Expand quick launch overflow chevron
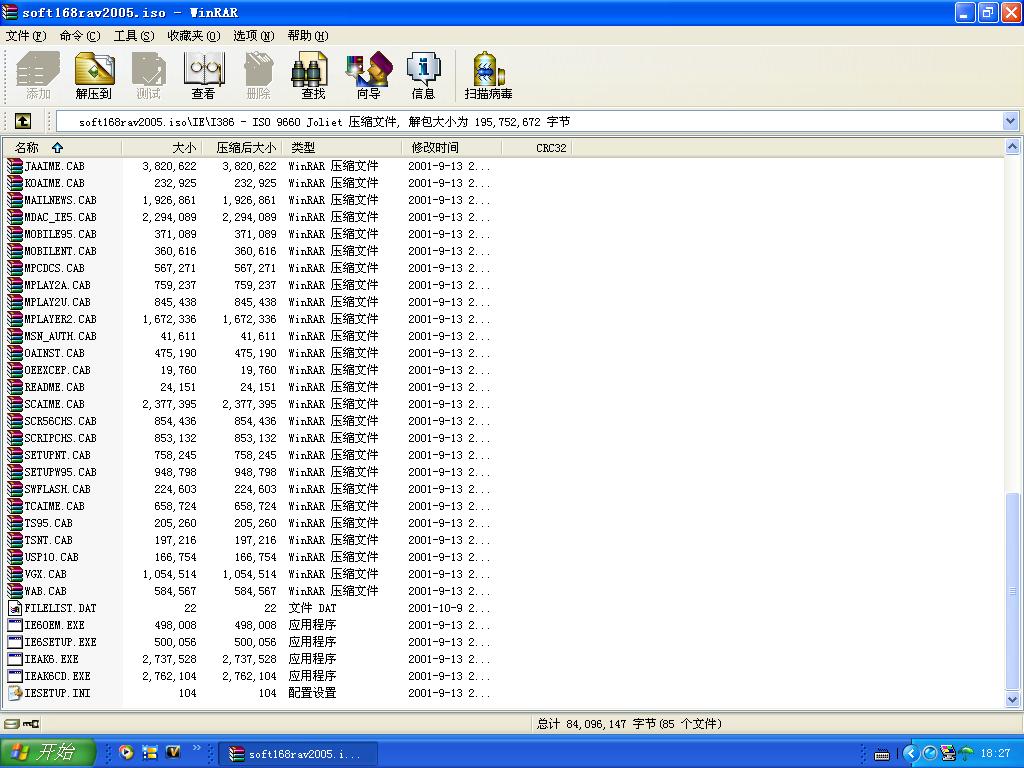This screenshot has width=1024, height=768. (x=197, y=748)
